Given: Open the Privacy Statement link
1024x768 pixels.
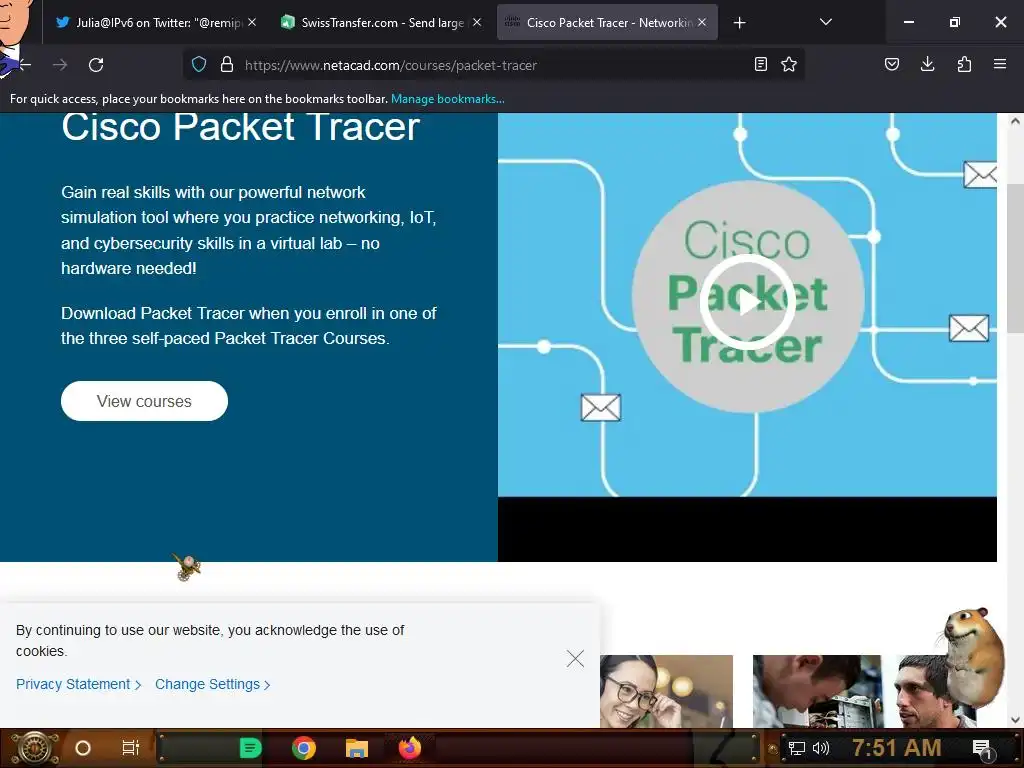Looking at the screenshot, I should click(78, 684).
